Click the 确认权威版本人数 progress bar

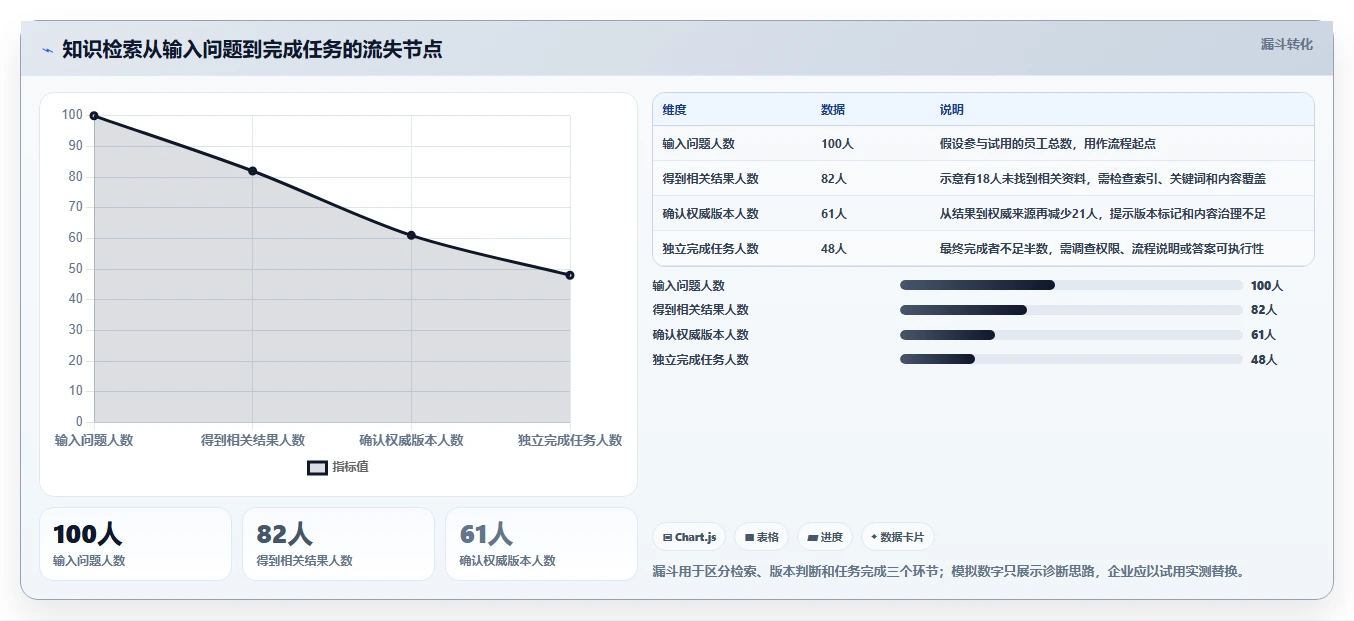[1071, 335]
